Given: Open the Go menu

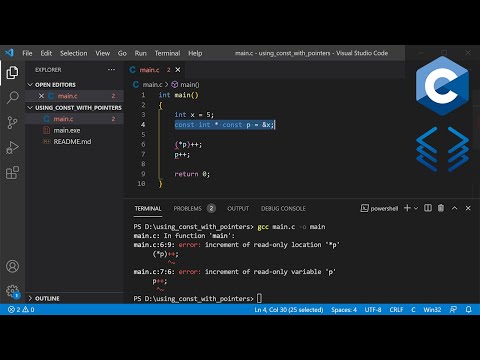Looking at the screenshot, I should click(122, 53).
